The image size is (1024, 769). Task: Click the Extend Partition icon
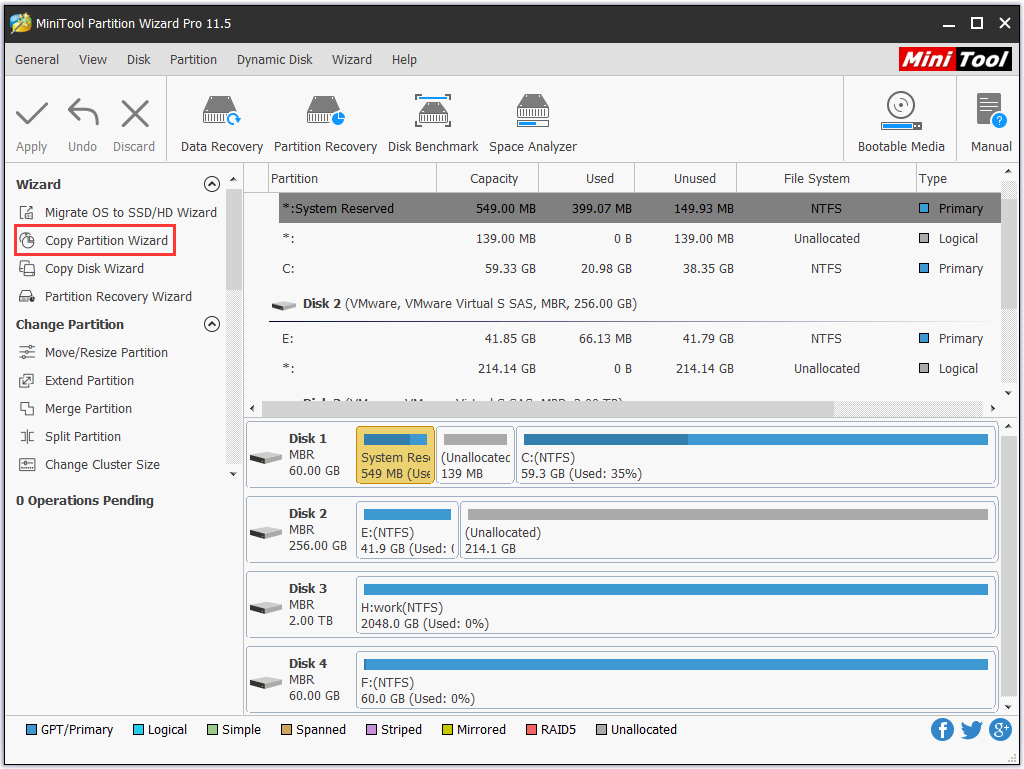[x=27, y=381]
